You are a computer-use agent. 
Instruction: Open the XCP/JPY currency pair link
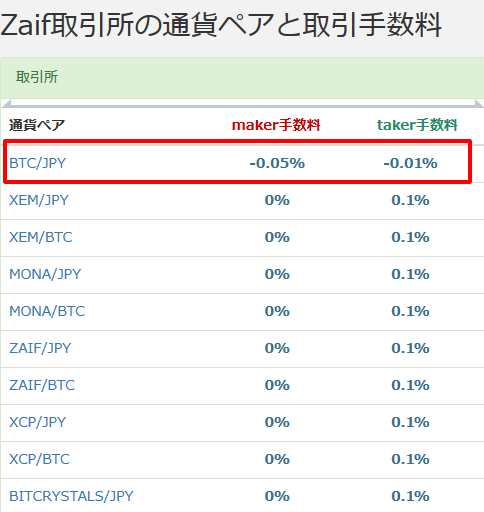pyautogui.click(x=38, y=422)
